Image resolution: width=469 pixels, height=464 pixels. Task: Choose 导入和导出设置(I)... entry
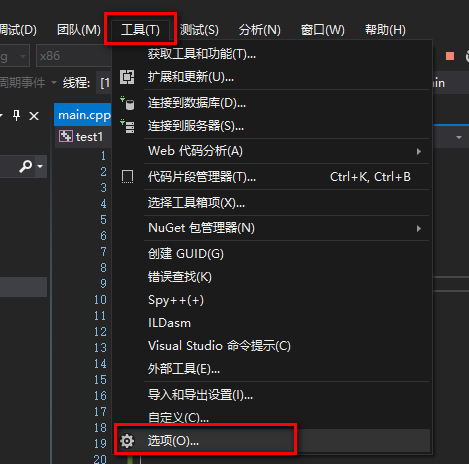(x=272, y=395)
